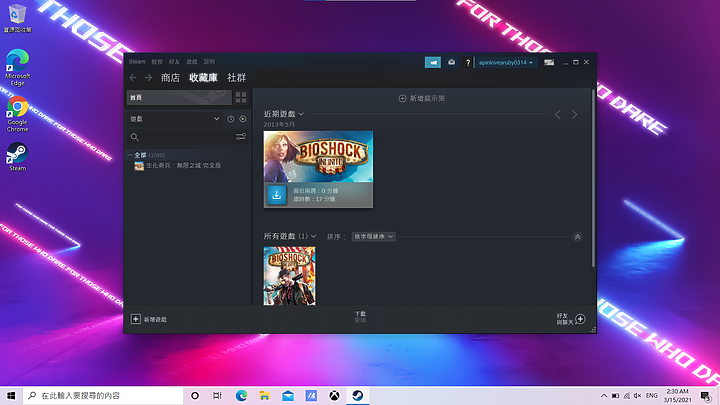This screenshot has width=720, height=405.
Task: Open BioShock Infinite cover in 所有遊戲
Action: point(289,276)
